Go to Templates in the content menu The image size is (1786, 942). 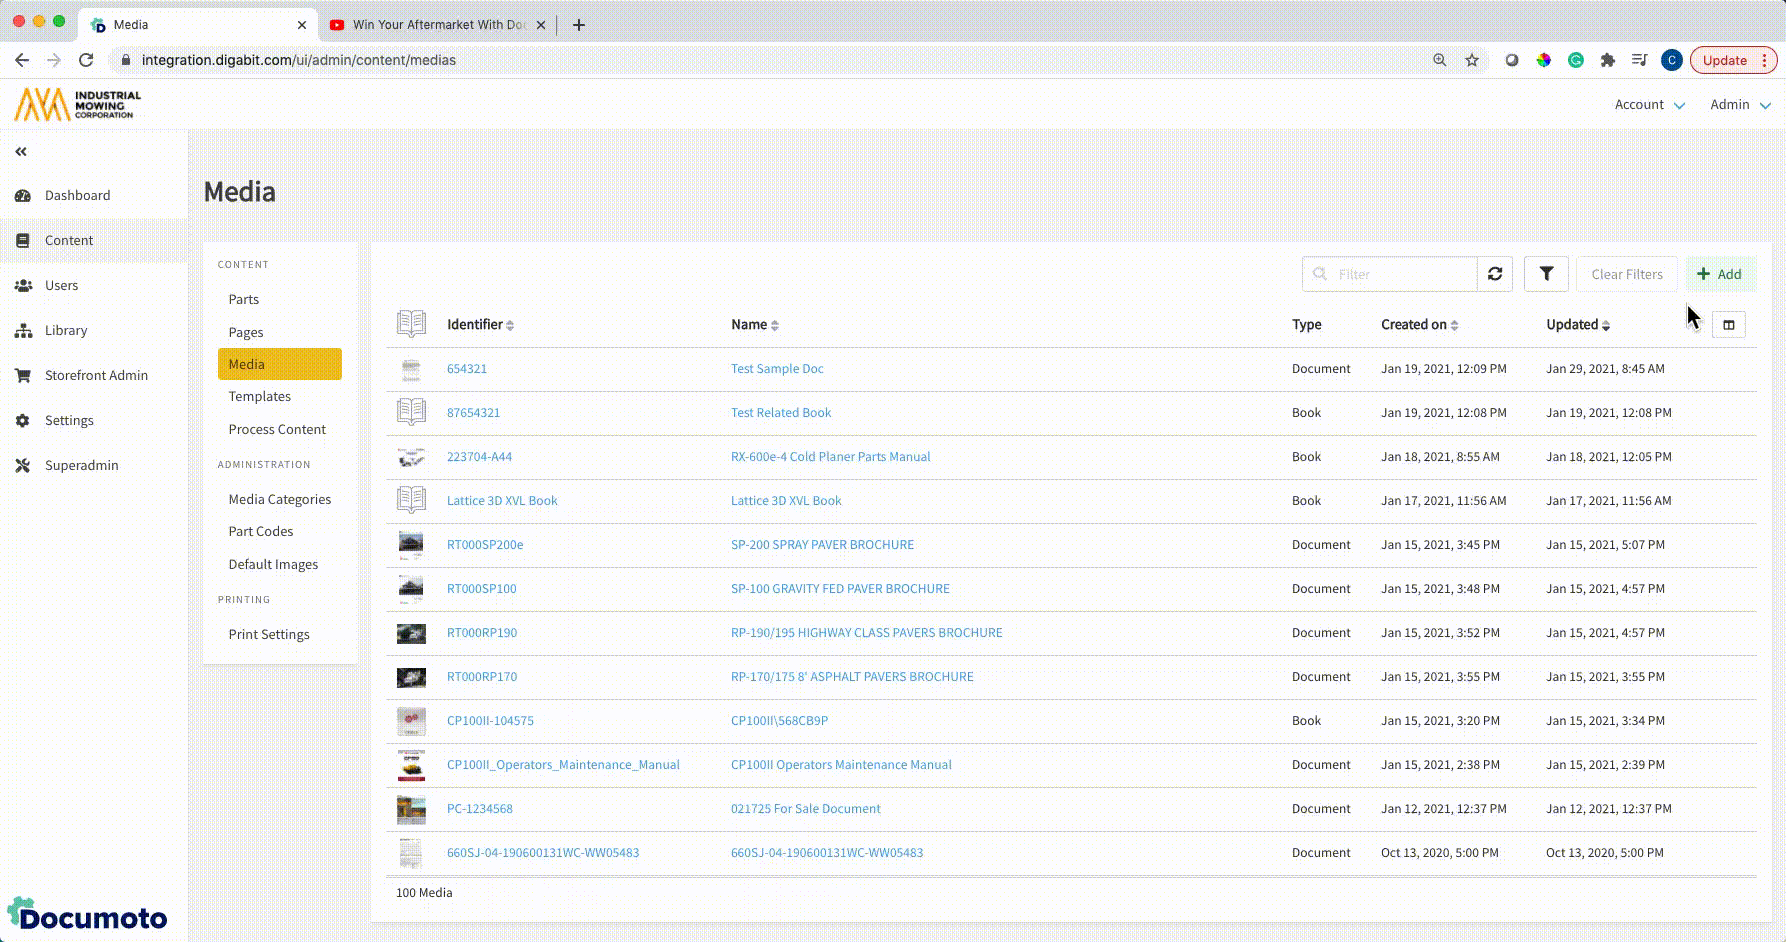pyautogui.click(x=259, y=397)
